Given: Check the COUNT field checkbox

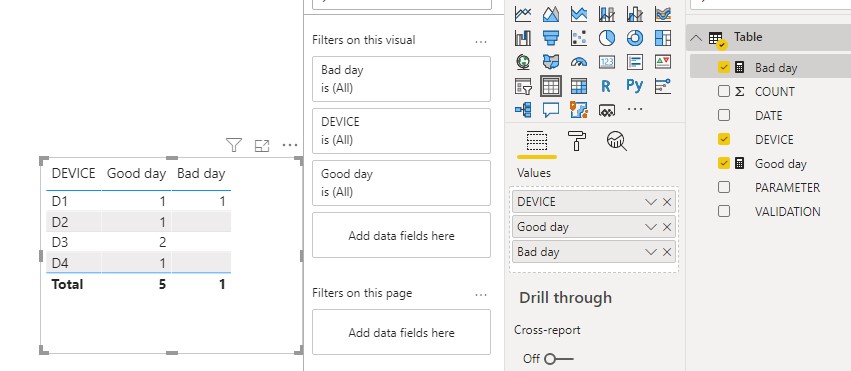Looking at the screenshot, I should point(723,91).
